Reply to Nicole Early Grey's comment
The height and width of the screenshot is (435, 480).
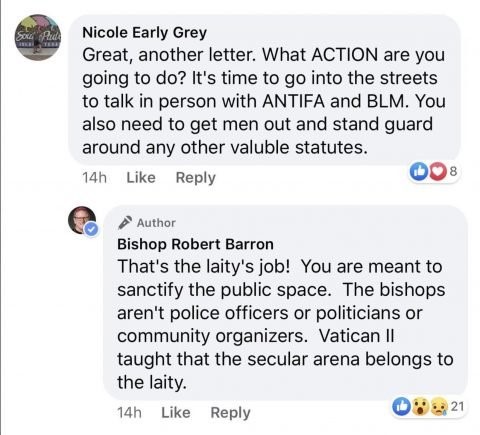click(x=196, y=178)
